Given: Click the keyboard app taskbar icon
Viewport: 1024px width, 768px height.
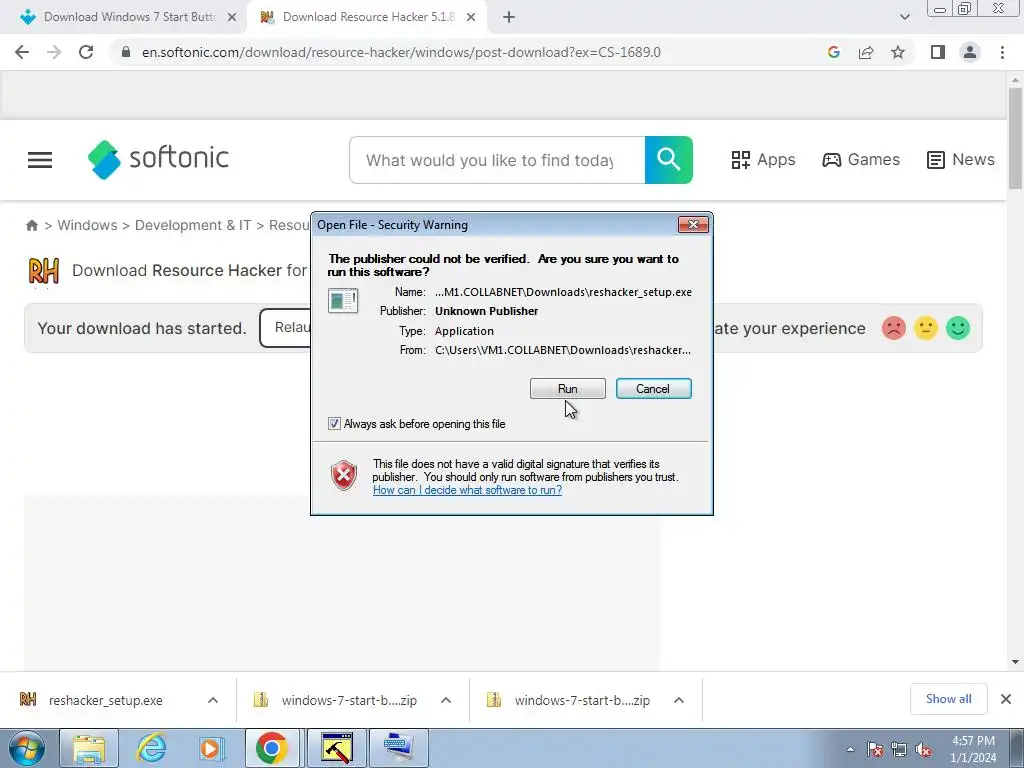Looking at the screenshot, I should point(399,748).
